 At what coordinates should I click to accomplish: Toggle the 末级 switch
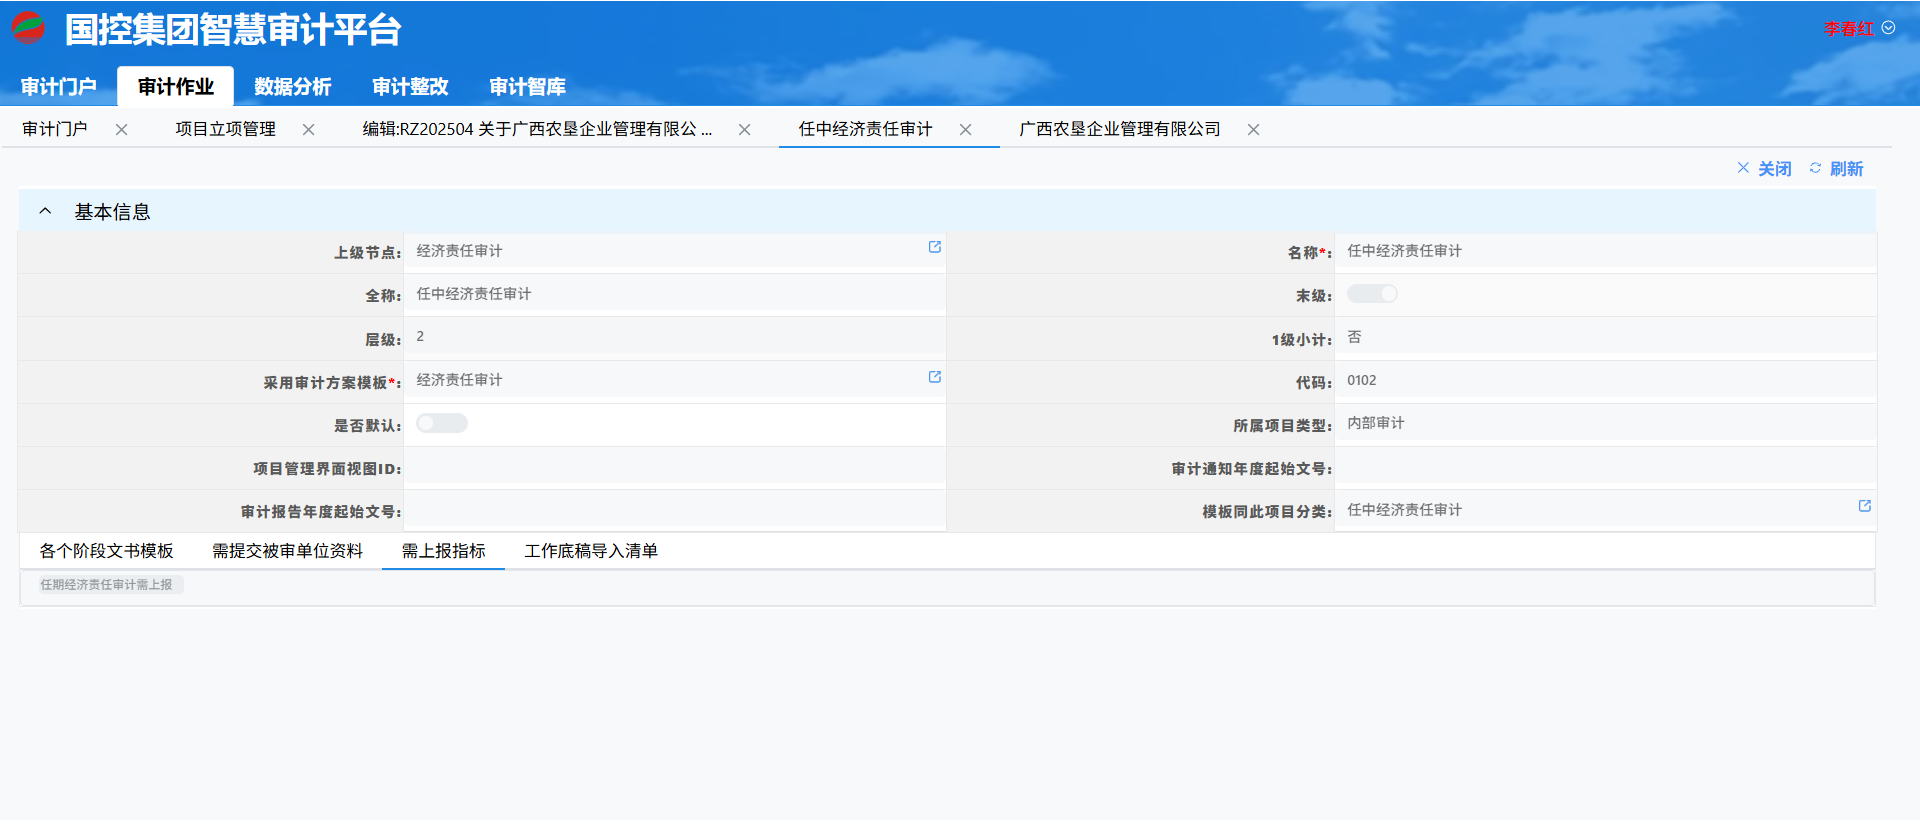click(x=1371, y=294)
